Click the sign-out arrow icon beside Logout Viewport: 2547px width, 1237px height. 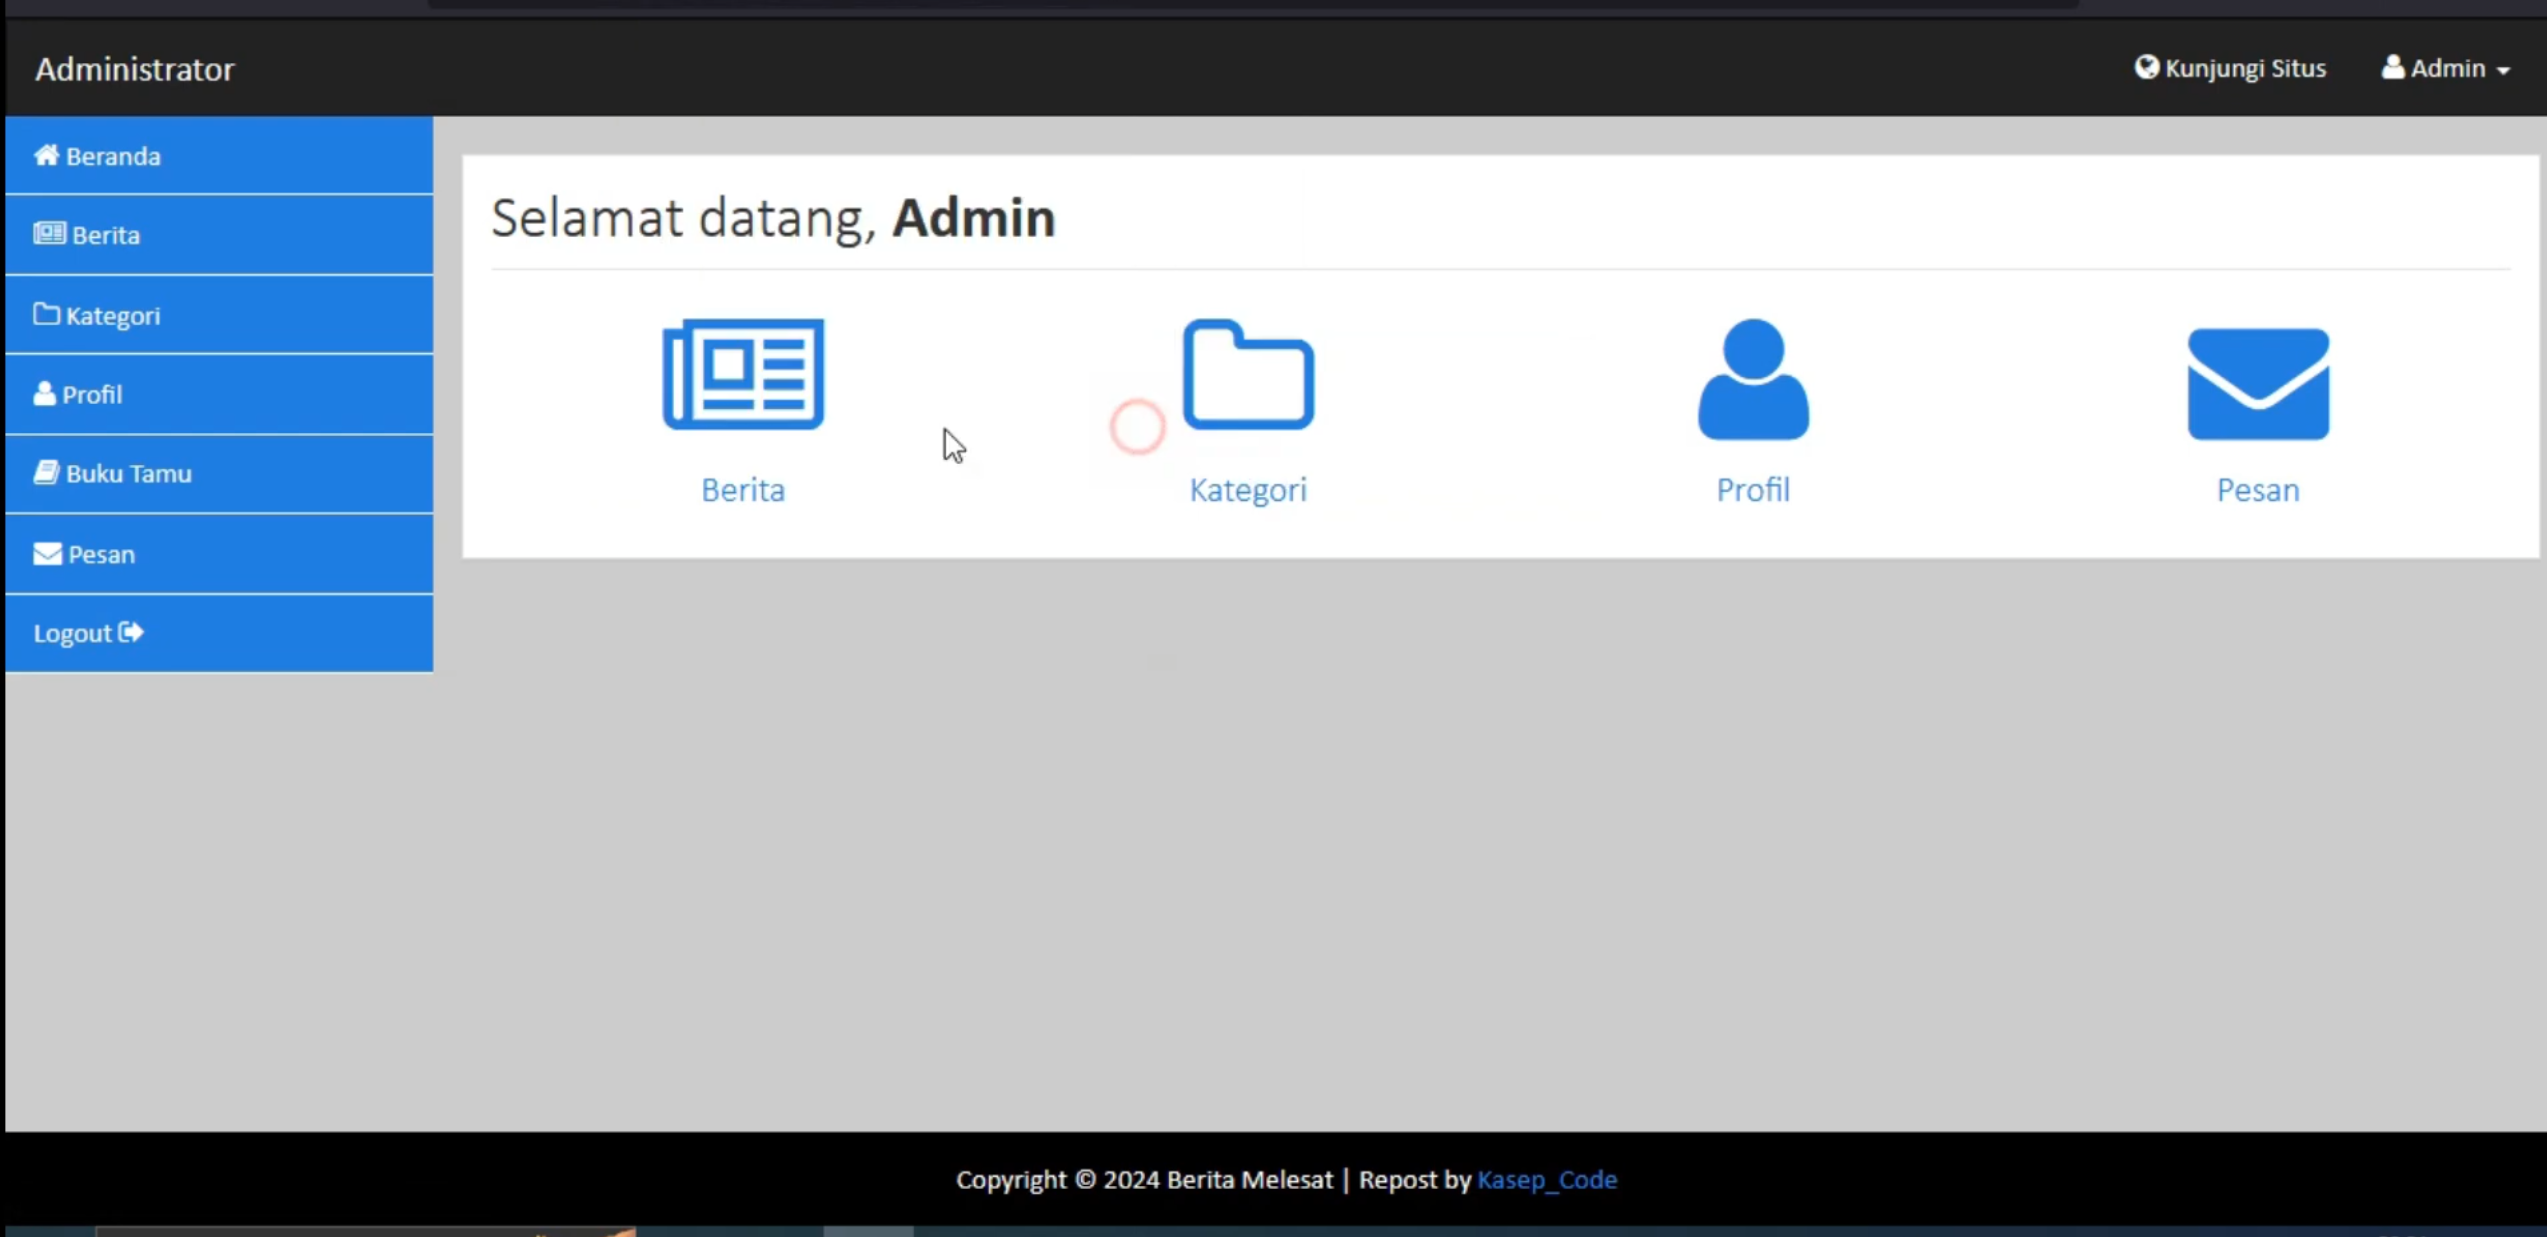tap(131, 632)
